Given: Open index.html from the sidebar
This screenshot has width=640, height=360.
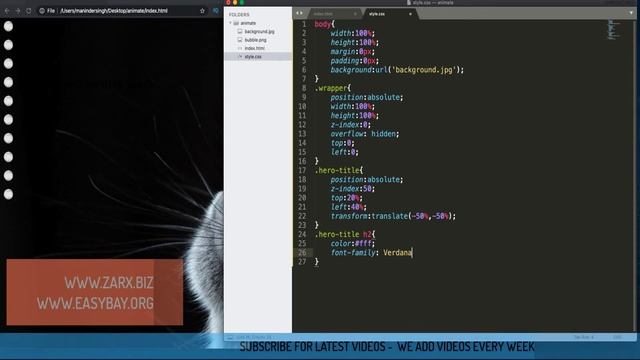Looking at the screenshot, I should click(255, 48).
